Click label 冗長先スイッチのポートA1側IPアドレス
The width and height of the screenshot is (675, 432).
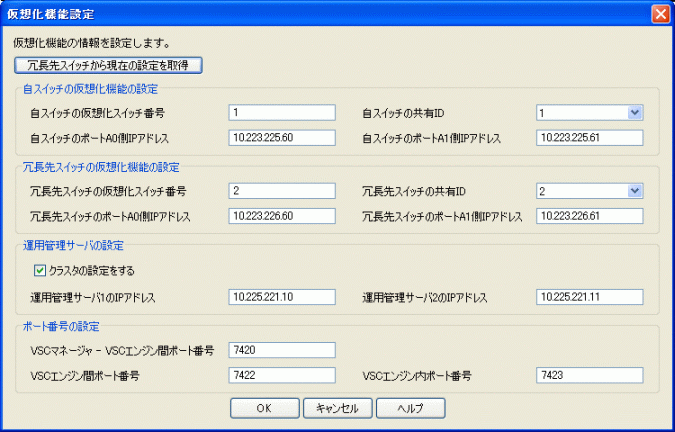click(442, 217)
